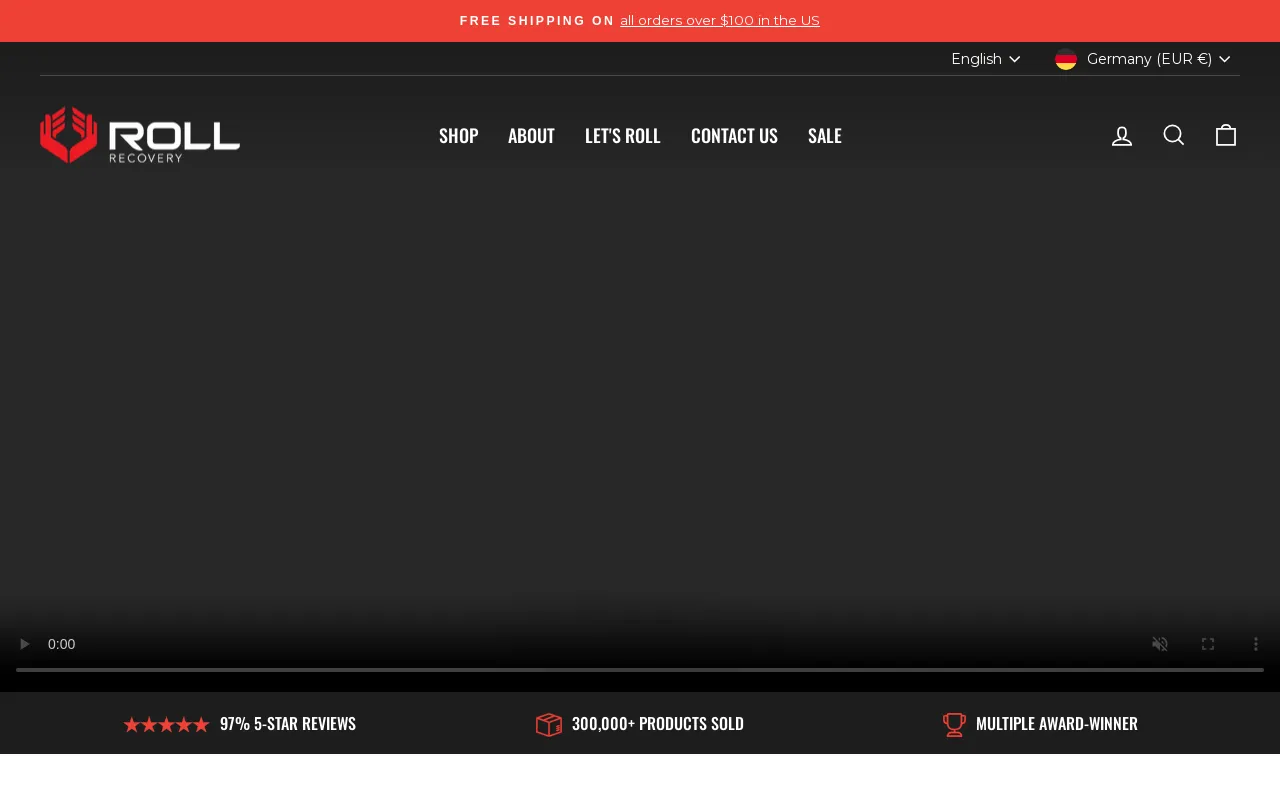Click the package icon beside 300,000+ products sold
This screenshot has width=1280, height=800.
click(x=549, y=724)
